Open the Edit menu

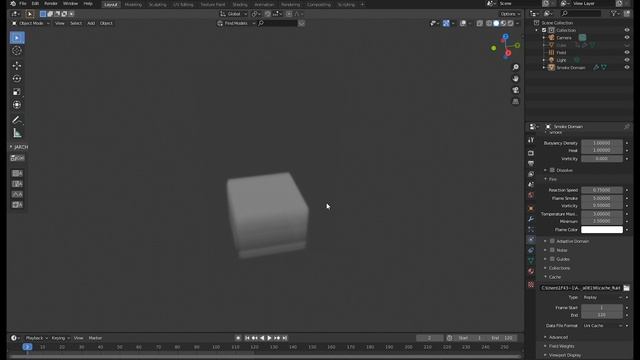click(35, 4)
